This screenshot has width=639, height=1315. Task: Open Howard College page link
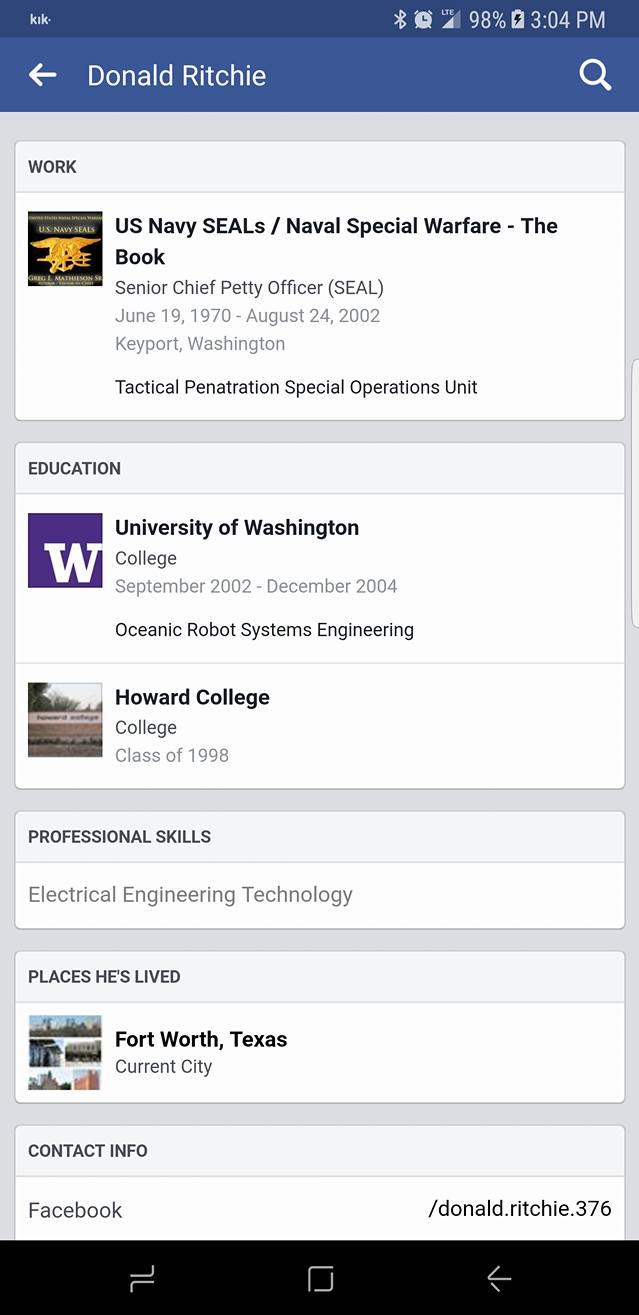tap(192, 697)
